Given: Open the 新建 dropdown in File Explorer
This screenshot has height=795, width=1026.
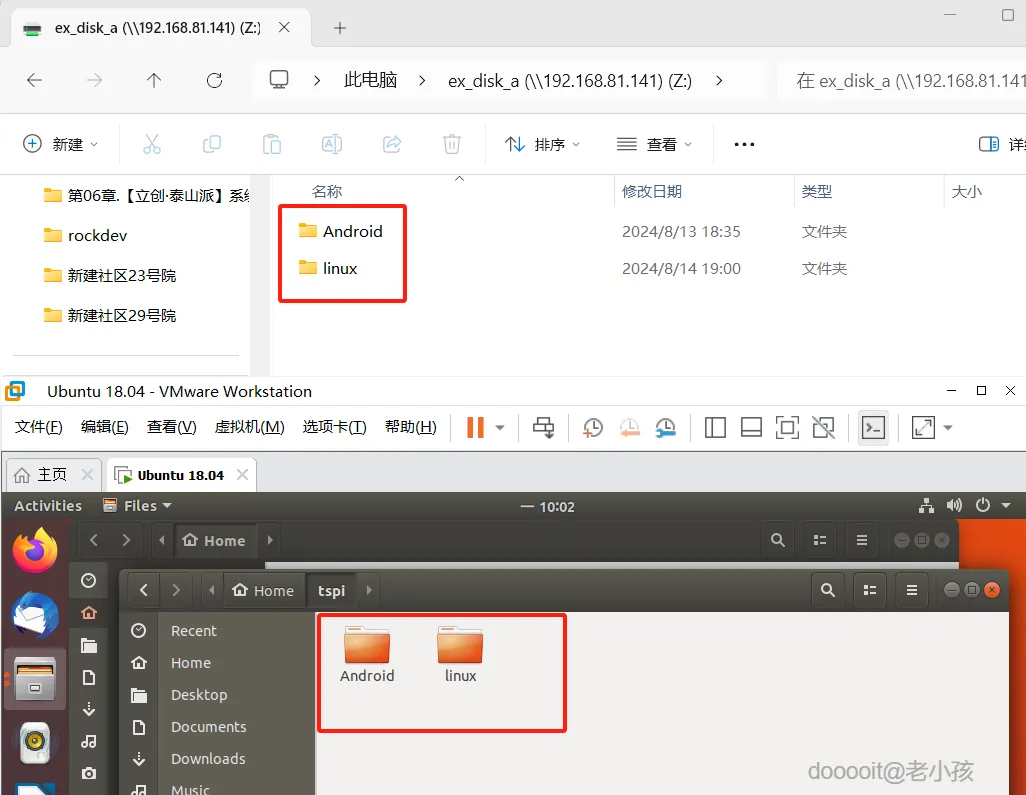Looking at the screenshot, I should [x=62, y=143].
